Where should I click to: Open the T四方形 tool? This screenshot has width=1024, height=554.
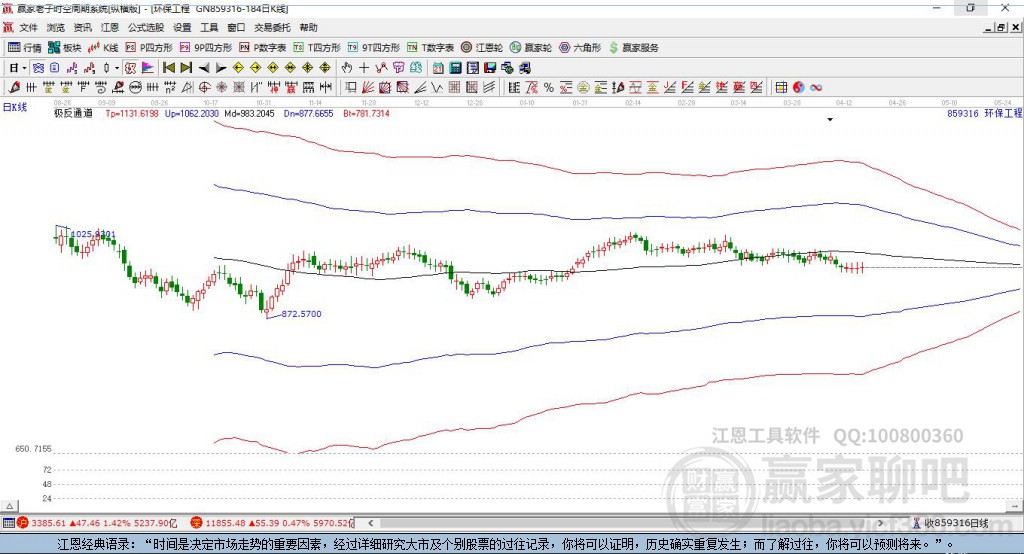coord(317,48)
